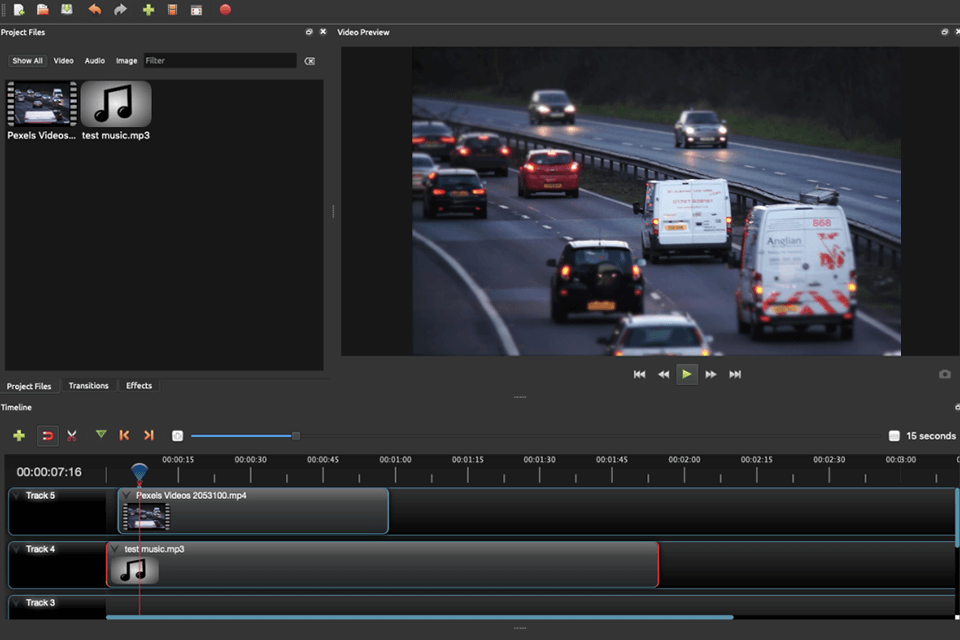Viewport: 960px width, 640px height.
Task: Click the New Project icon
Action: click(19, 10)
